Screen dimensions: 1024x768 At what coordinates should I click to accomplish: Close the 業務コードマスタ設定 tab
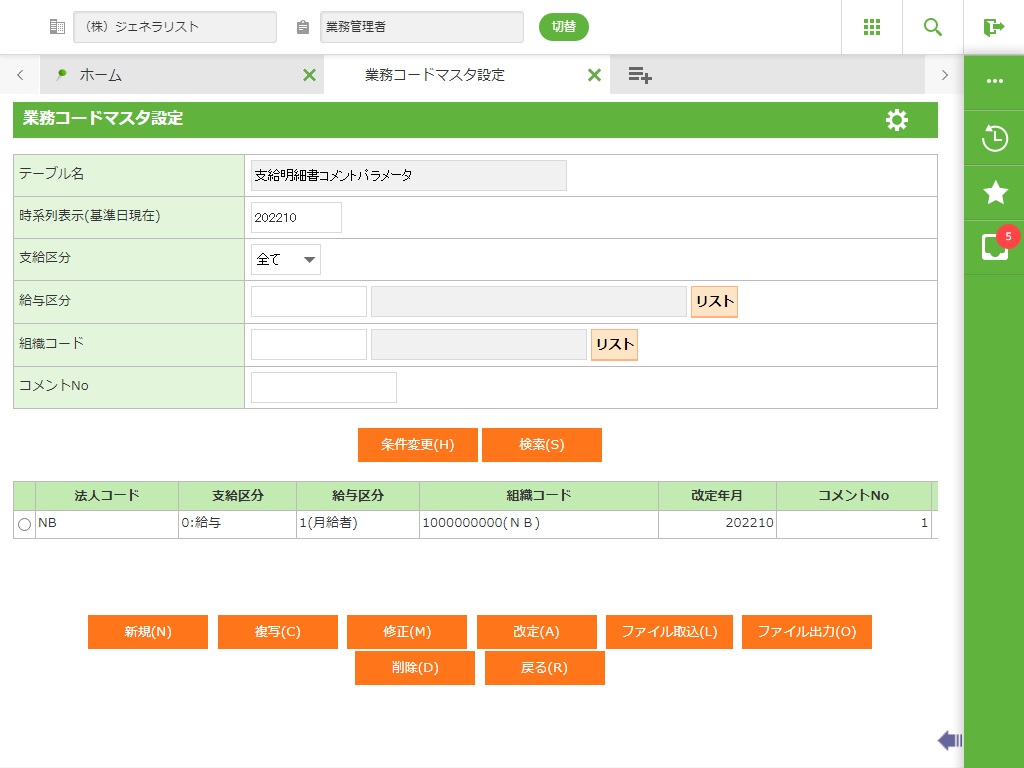pyautogui.click(x=594, y=75)
